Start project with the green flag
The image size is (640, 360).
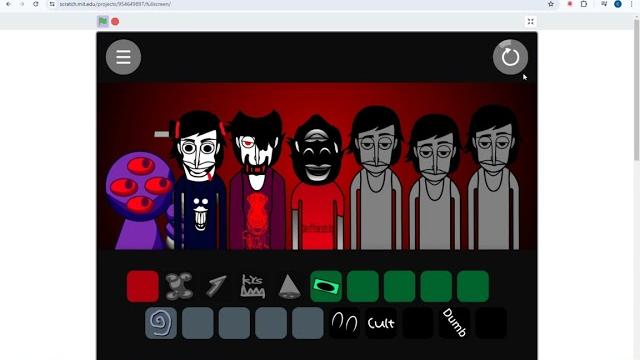[103, 21]
